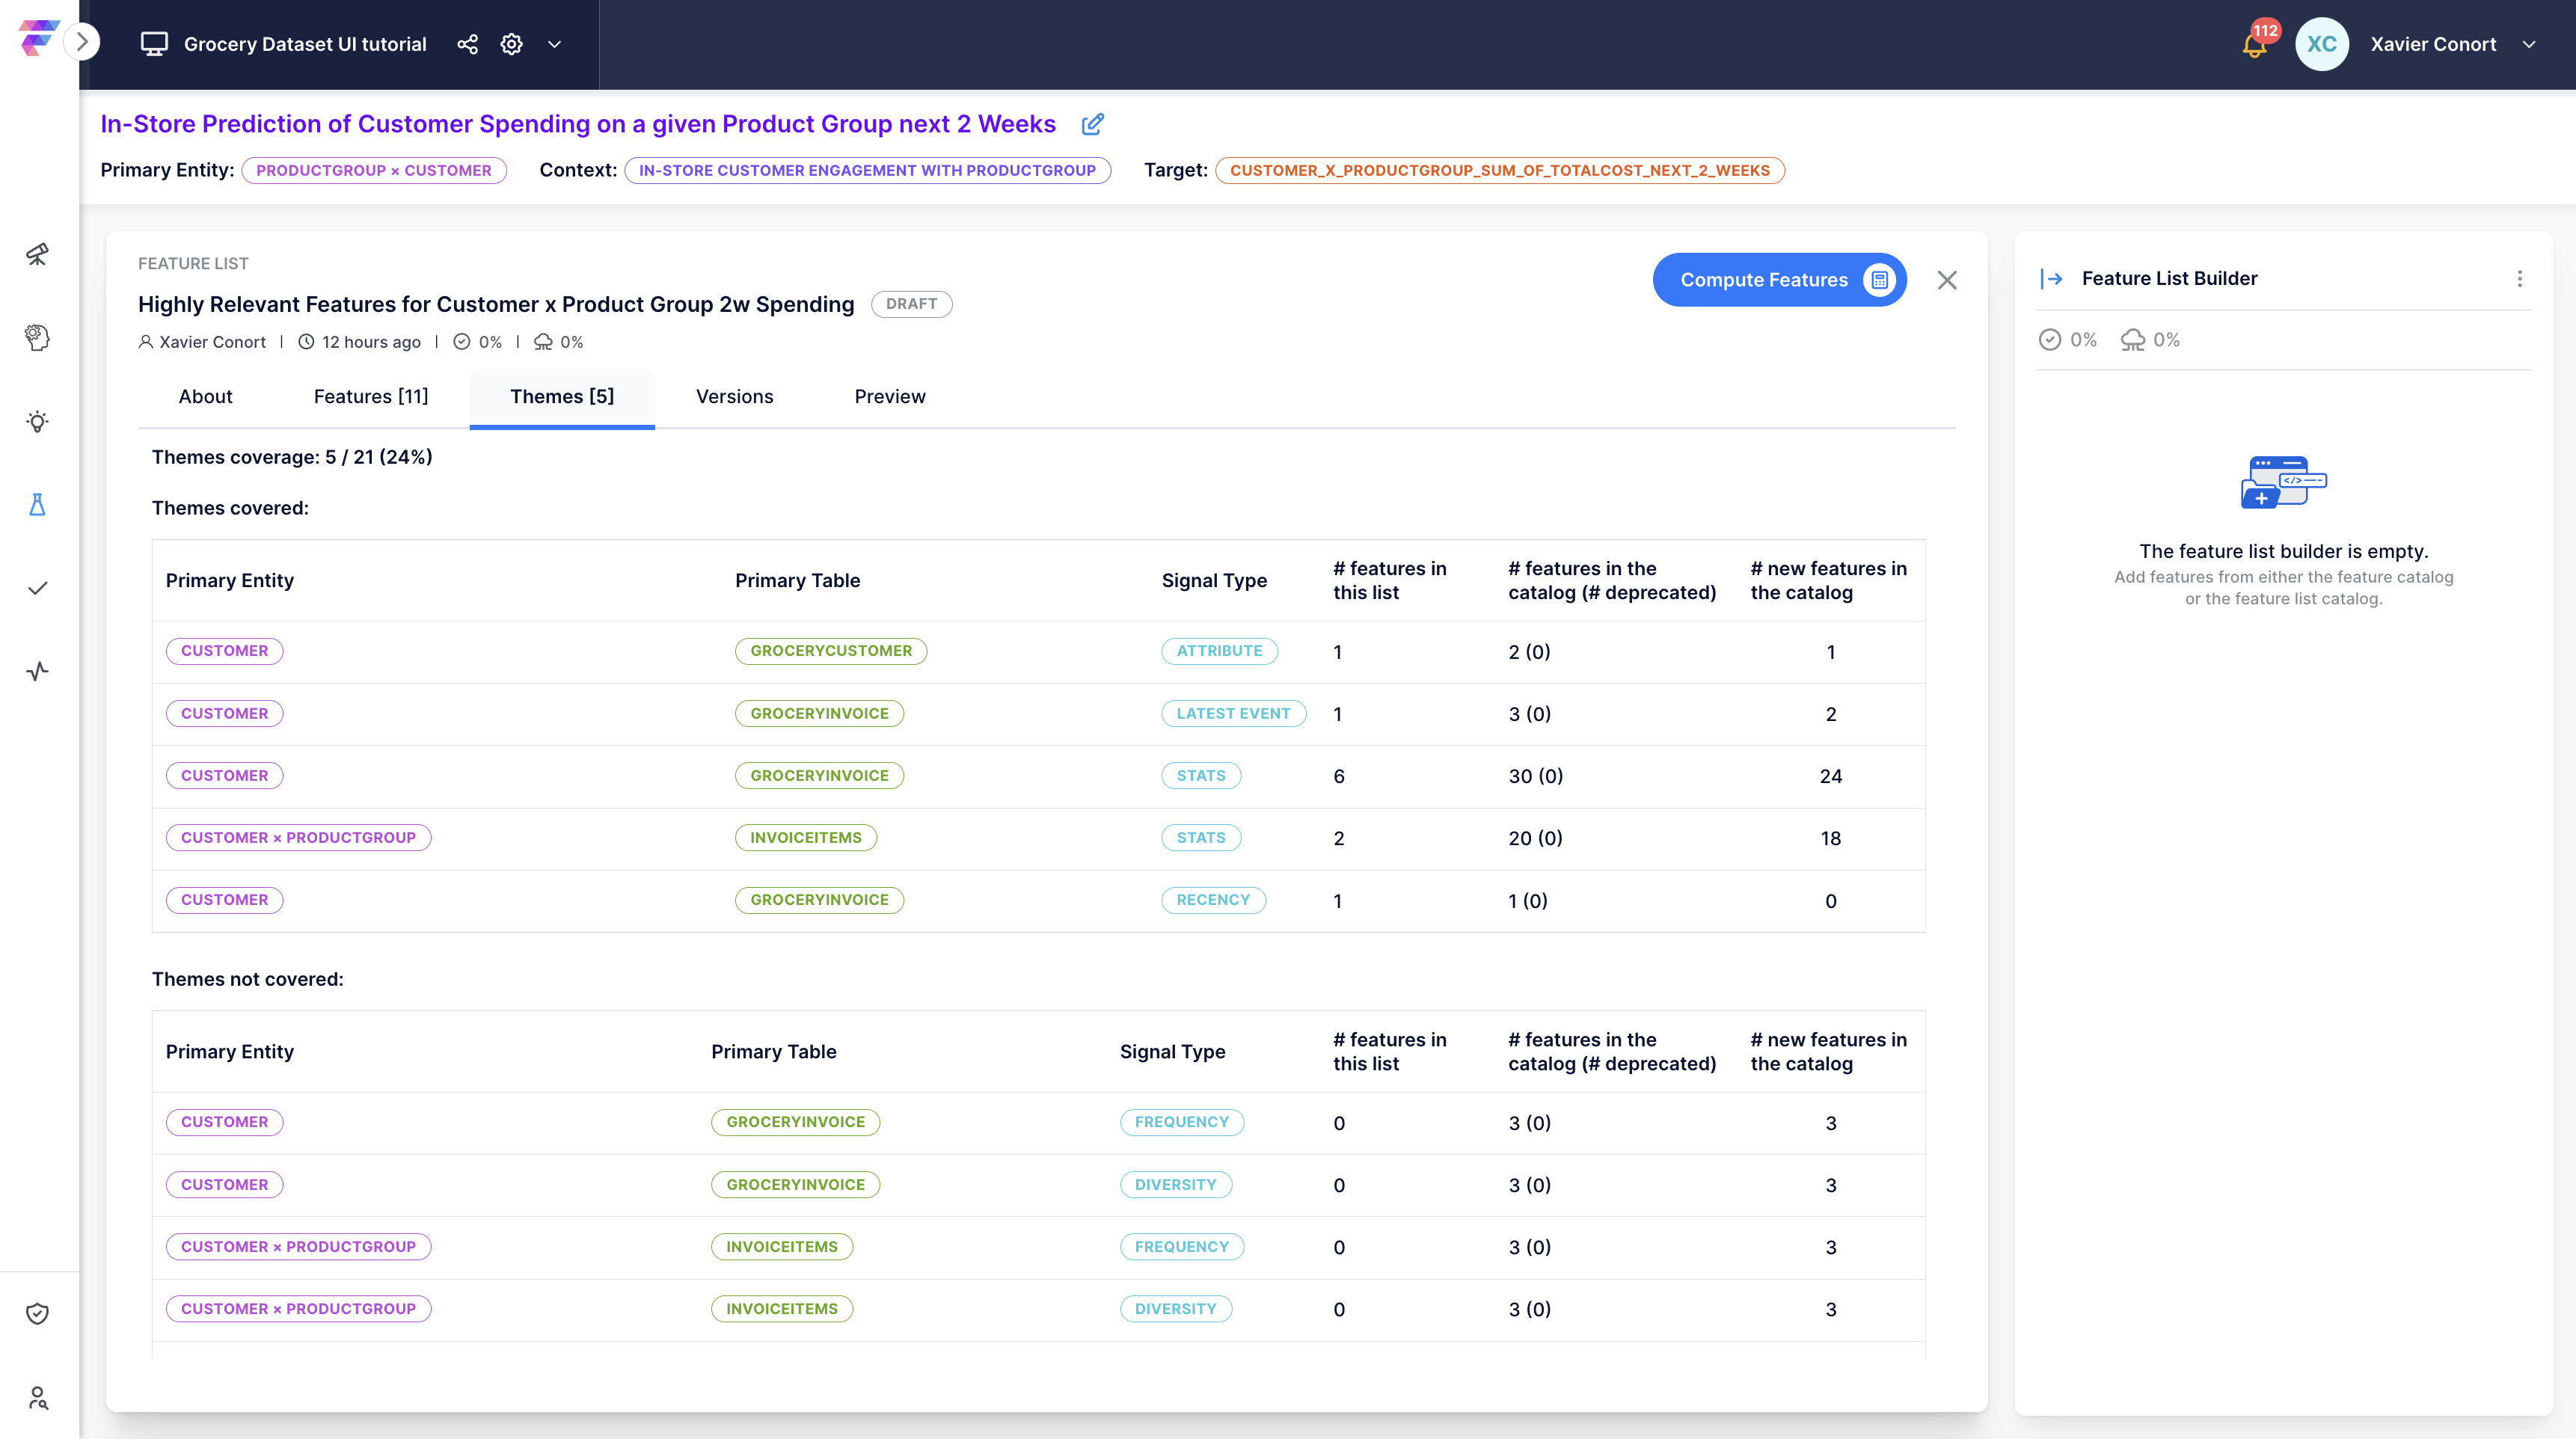Viewport: 2576px width, 1439px height.
Task: Click FREQUENCY tag in the CUSTOMER GROCERYINVOICE row
Action: pyautogui.click(x=1181, y=1122)
